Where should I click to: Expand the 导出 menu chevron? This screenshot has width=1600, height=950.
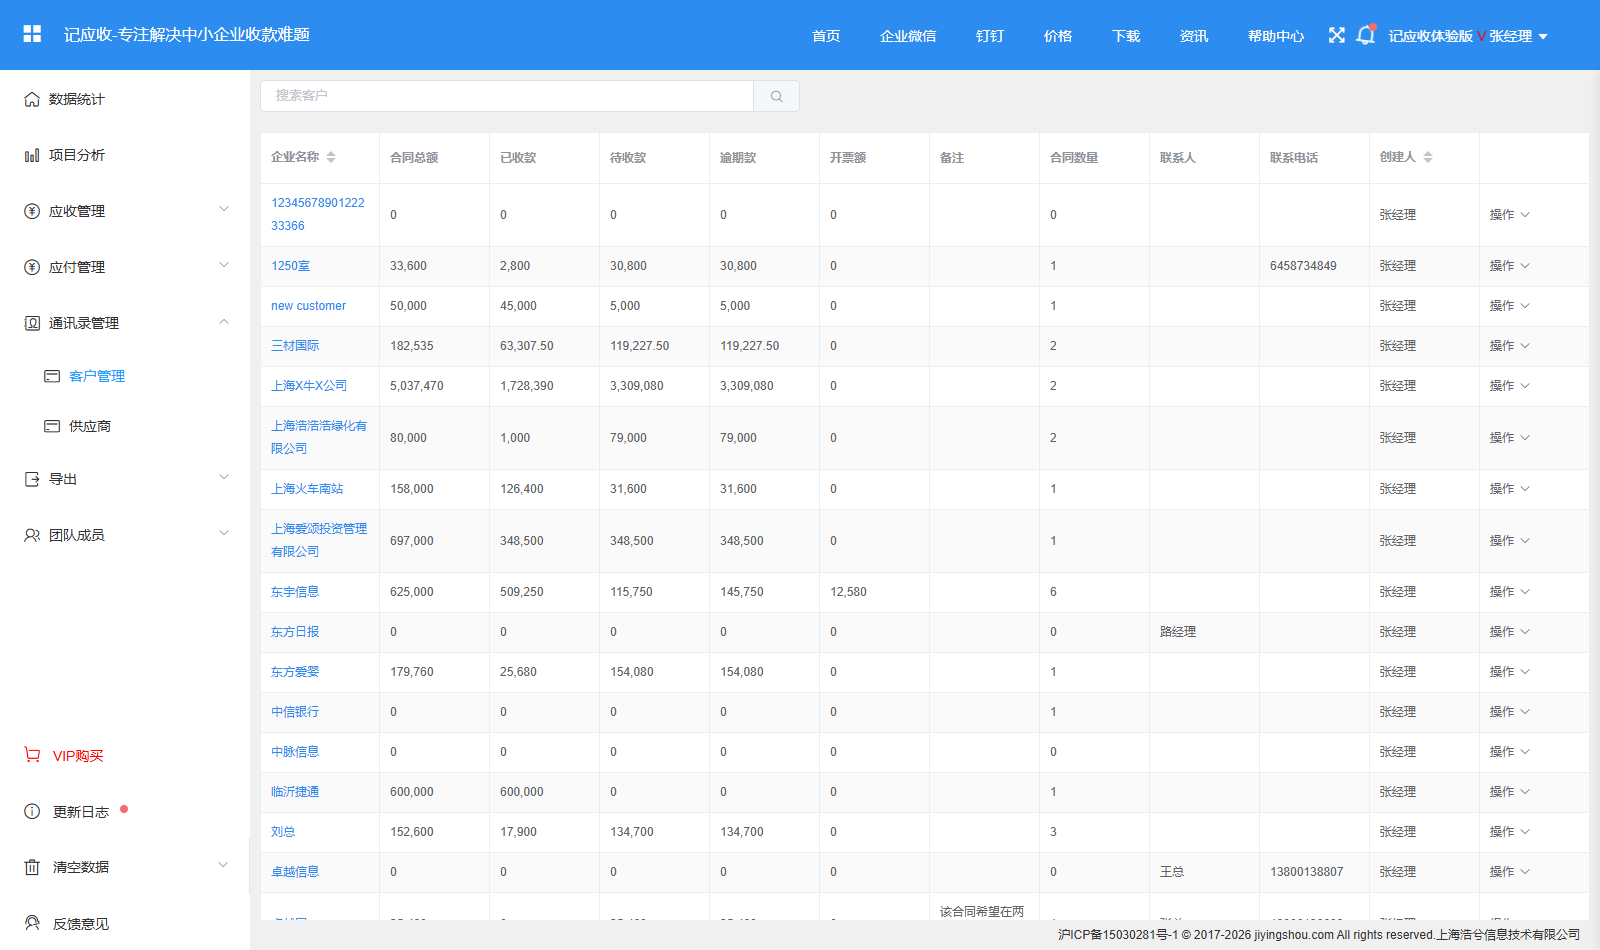224,477
